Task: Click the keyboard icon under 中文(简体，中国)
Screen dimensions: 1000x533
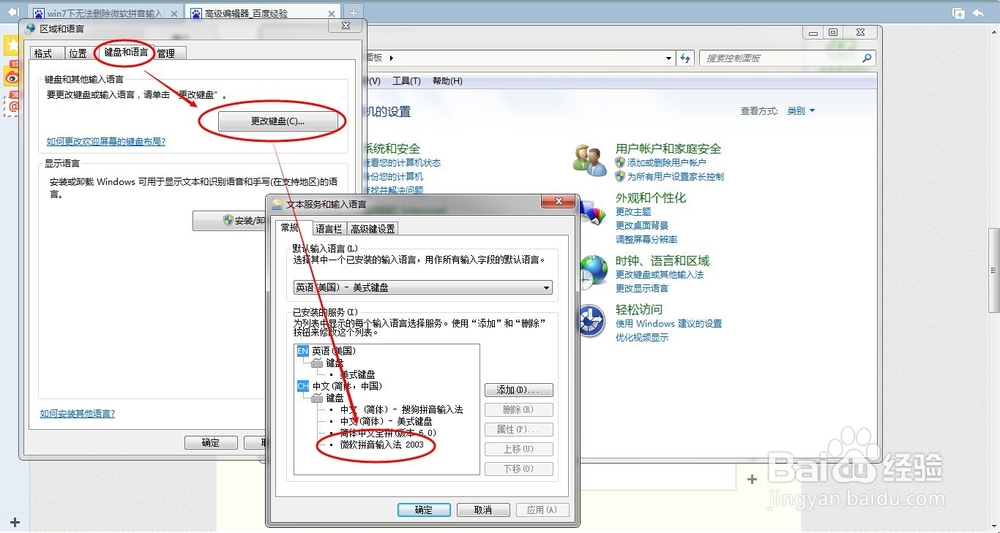Action: point(317,398)
